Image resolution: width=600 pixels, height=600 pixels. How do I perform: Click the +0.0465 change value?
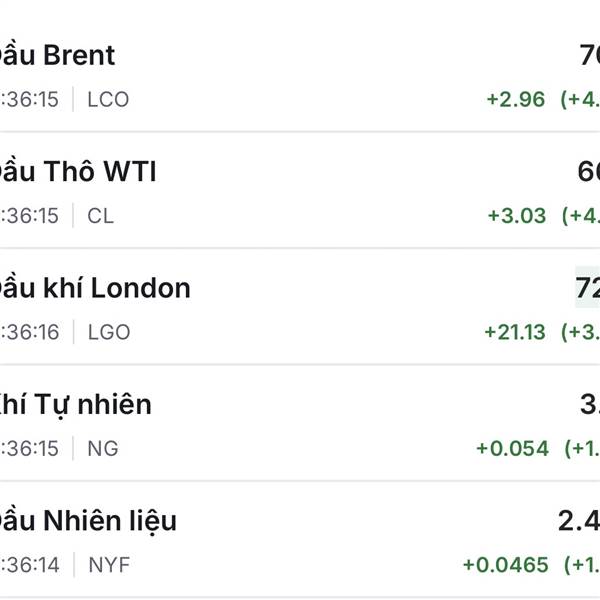(505, 565)
